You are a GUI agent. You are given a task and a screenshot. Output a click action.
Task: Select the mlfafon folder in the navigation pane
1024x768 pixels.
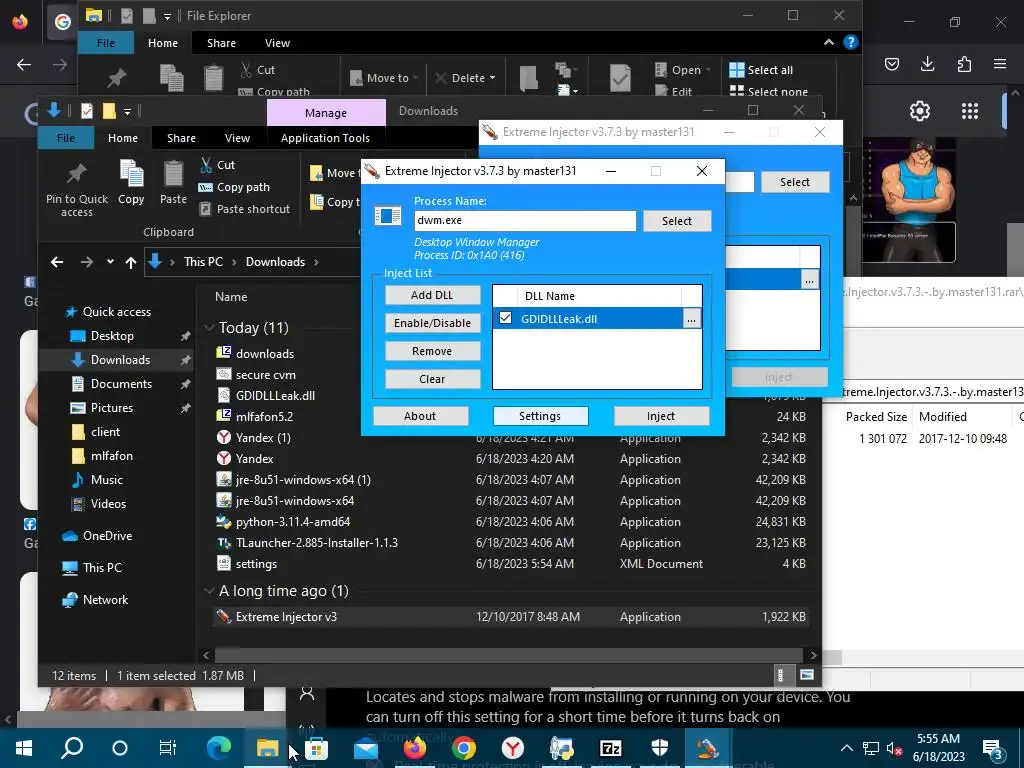[111, 456]
